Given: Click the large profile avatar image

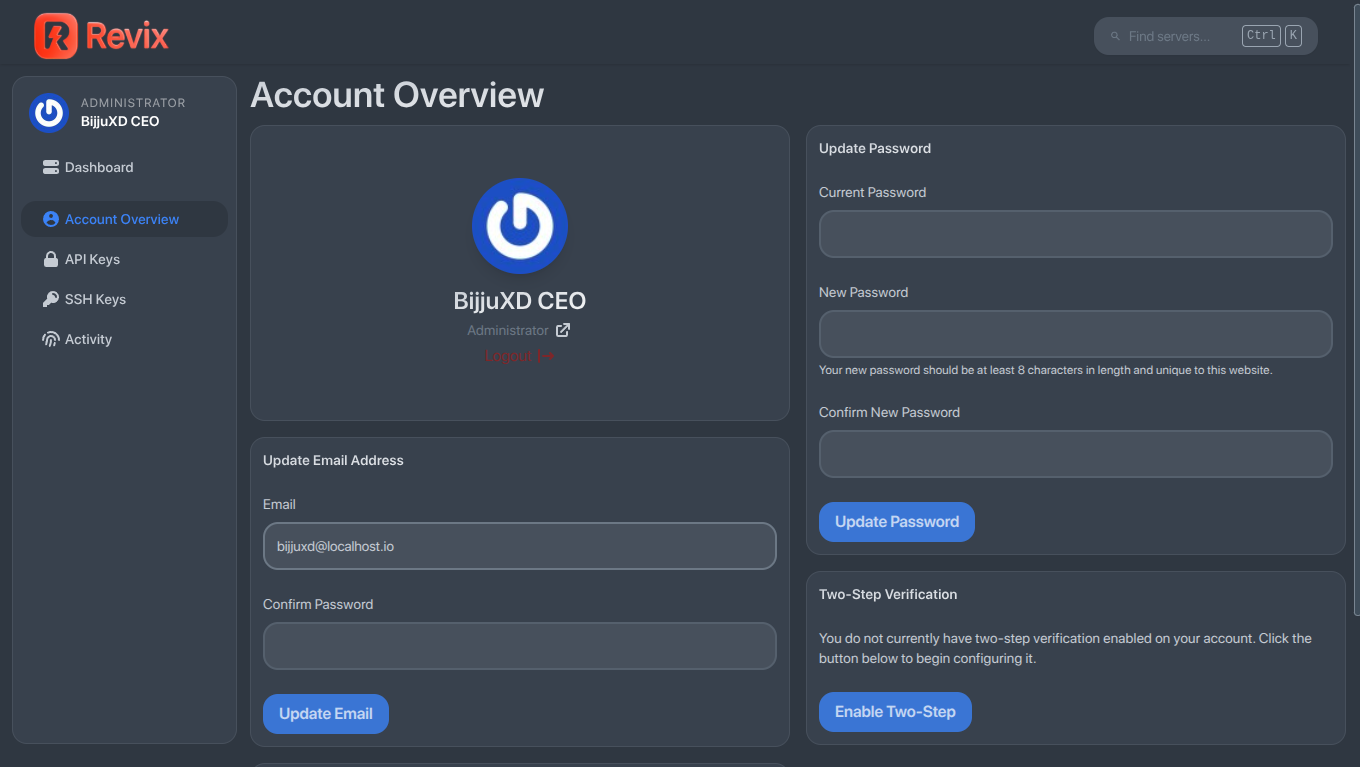Looking at the screenshot, I should click(520, 226).
